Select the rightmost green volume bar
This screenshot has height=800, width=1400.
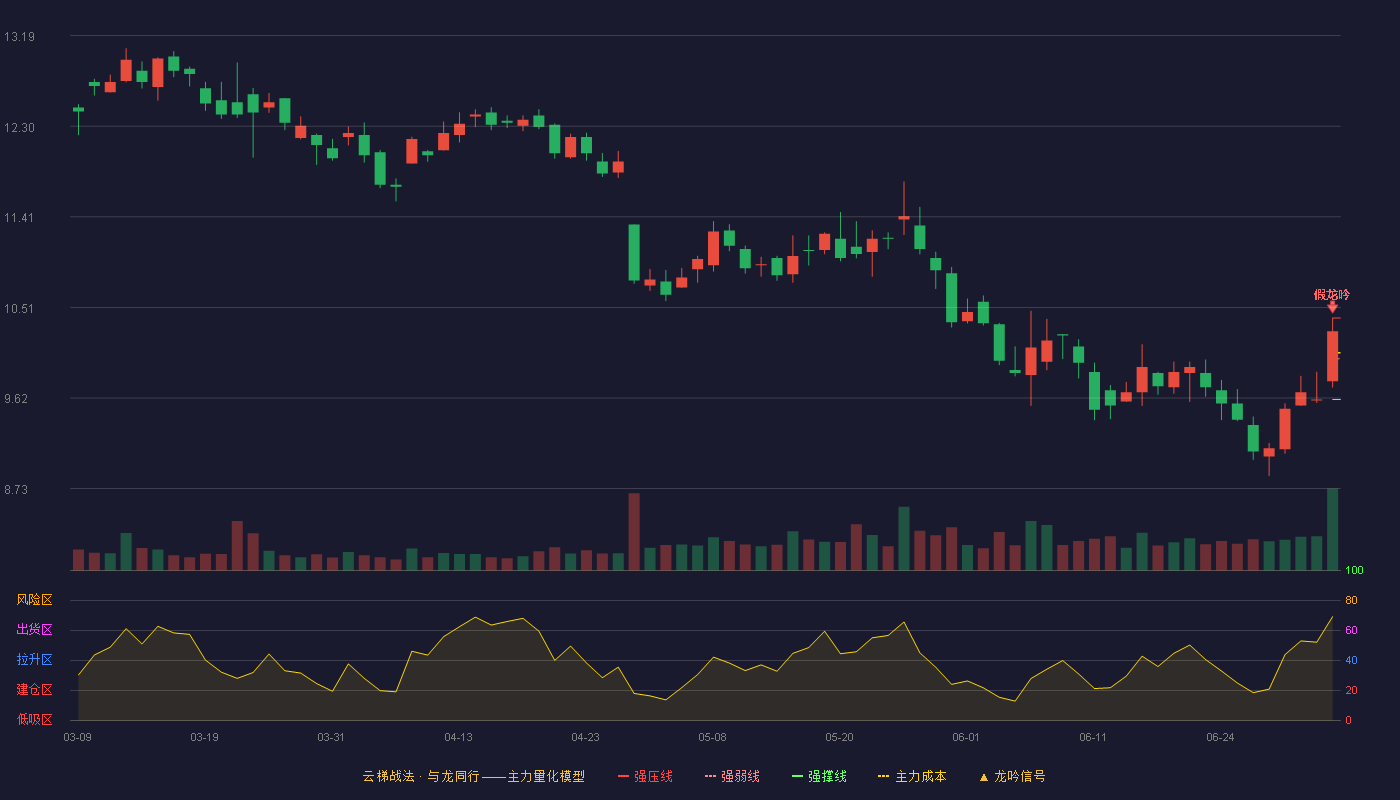coord(1332,530)
